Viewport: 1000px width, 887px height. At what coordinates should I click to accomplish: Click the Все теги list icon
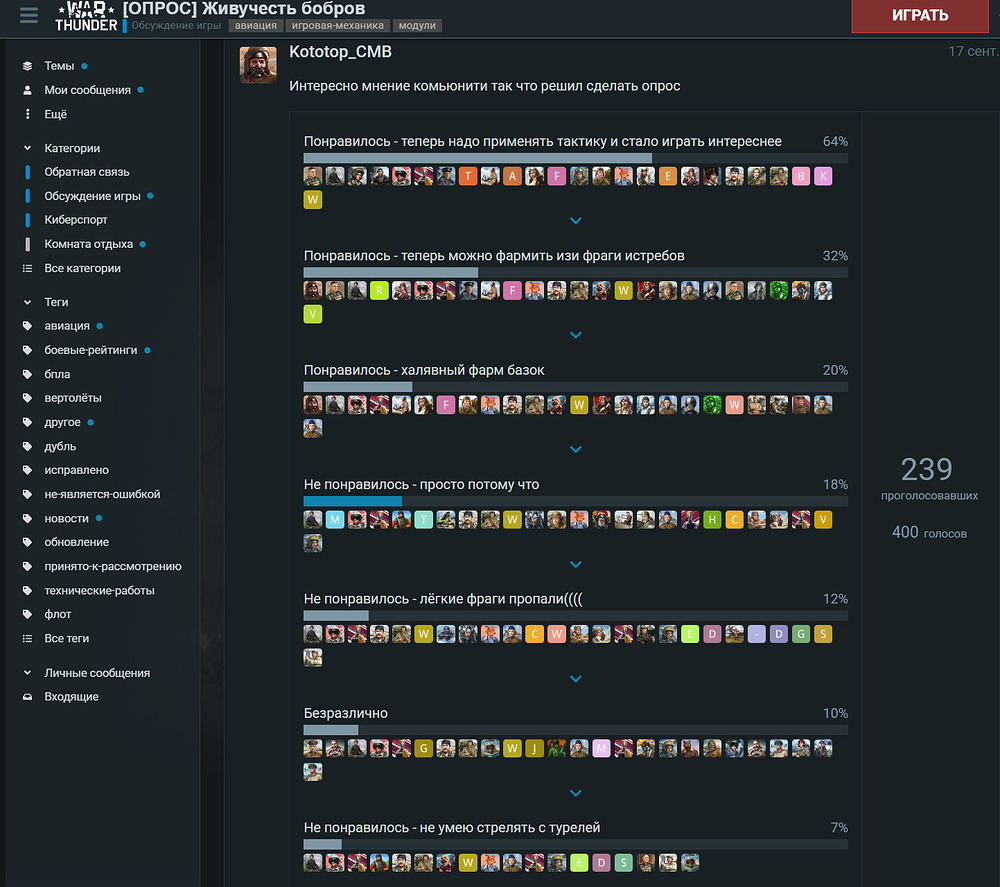27,638
